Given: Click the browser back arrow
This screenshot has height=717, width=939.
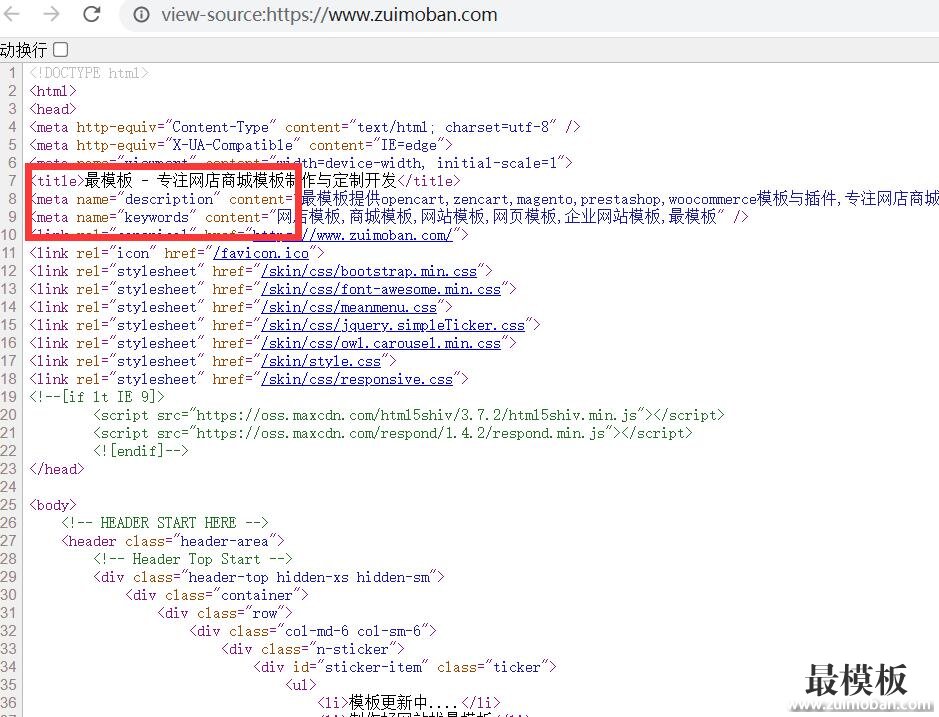Looking at the screenshot, I should pyautogui.click(x=11, y=14).
